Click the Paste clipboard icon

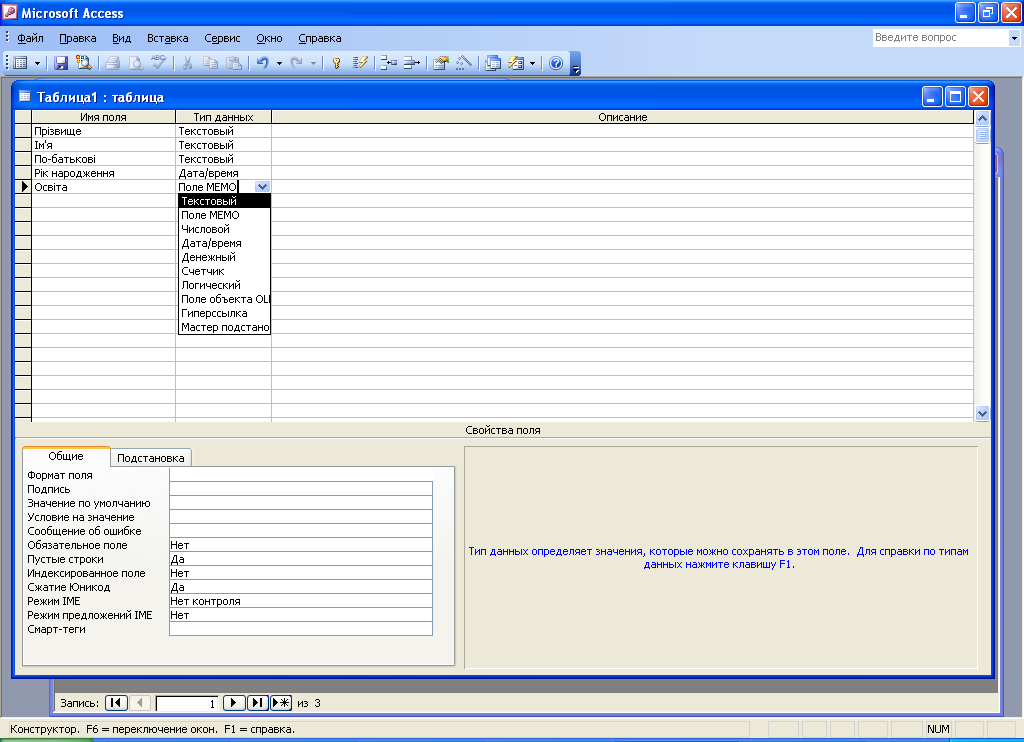click(x=233, y=63)
